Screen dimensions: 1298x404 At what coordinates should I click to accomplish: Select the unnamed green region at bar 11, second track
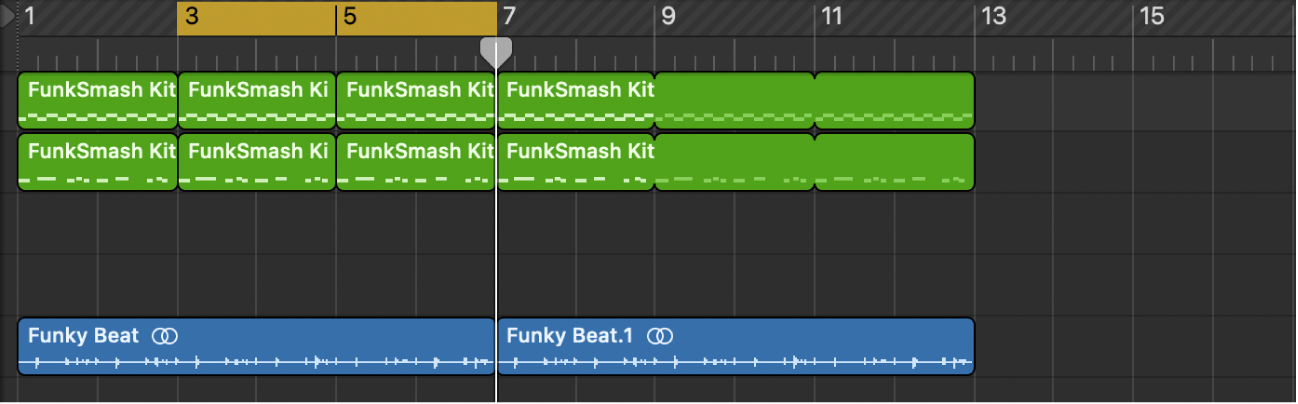[895, 162]
